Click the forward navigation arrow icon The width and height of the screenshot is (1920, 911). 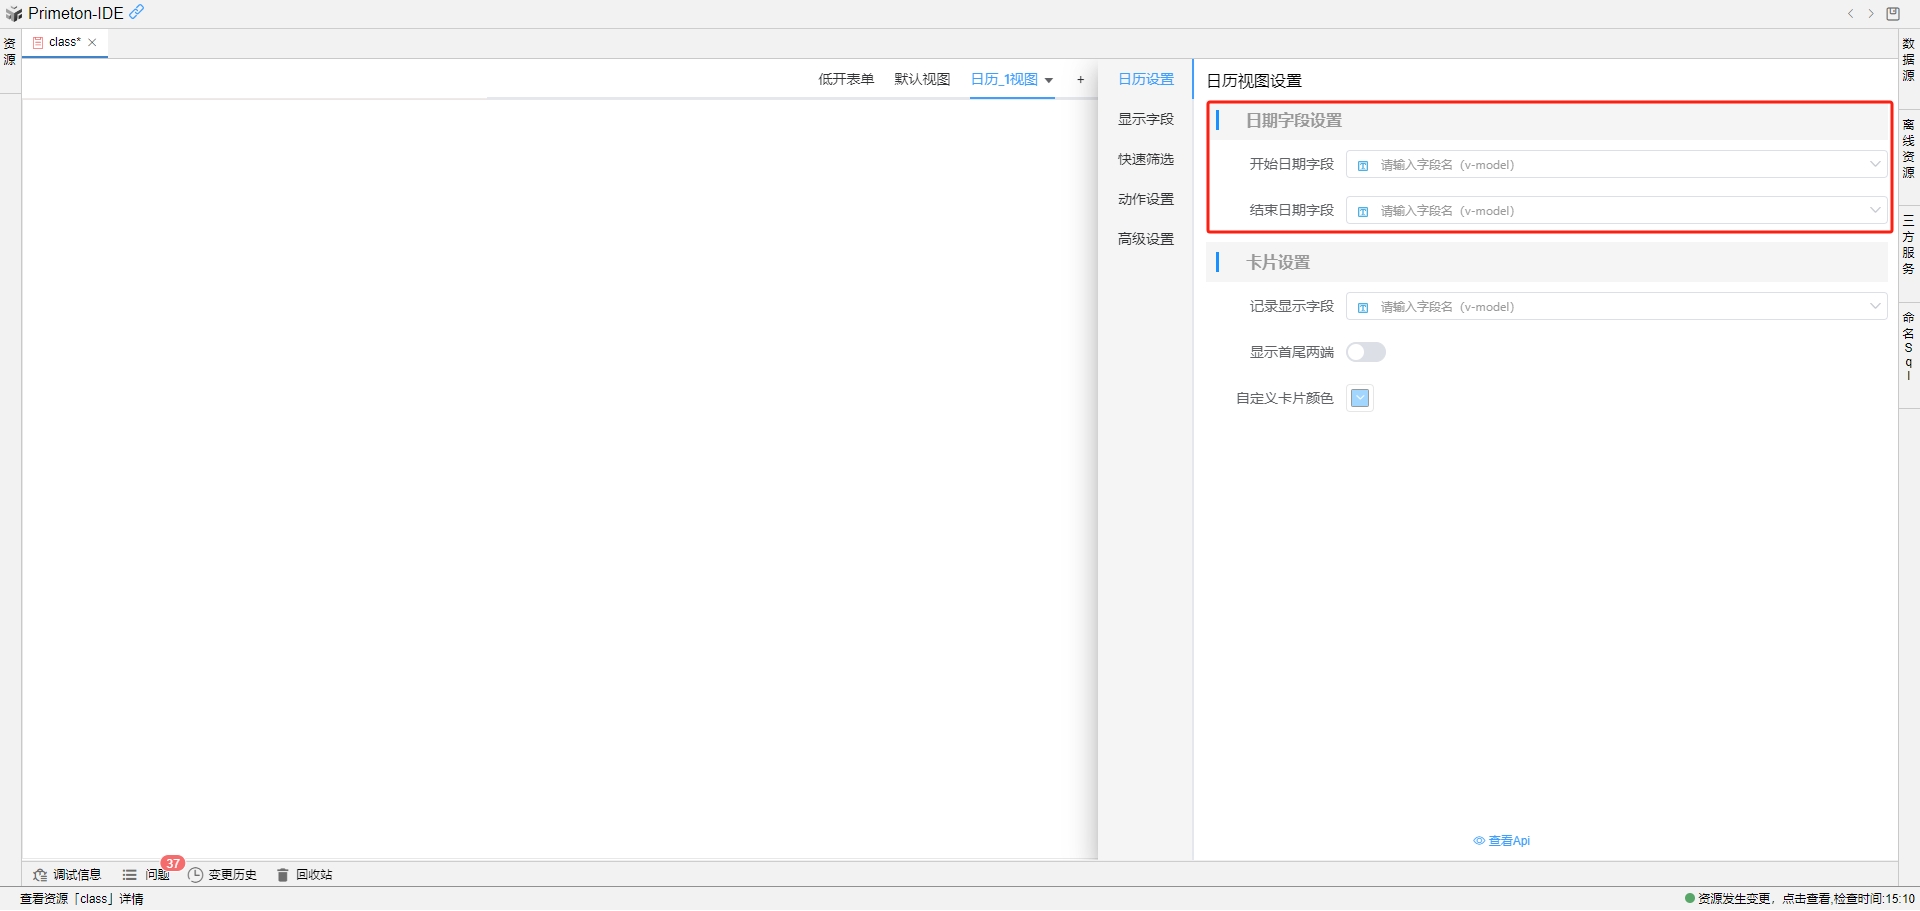[x=1871, y=14]
